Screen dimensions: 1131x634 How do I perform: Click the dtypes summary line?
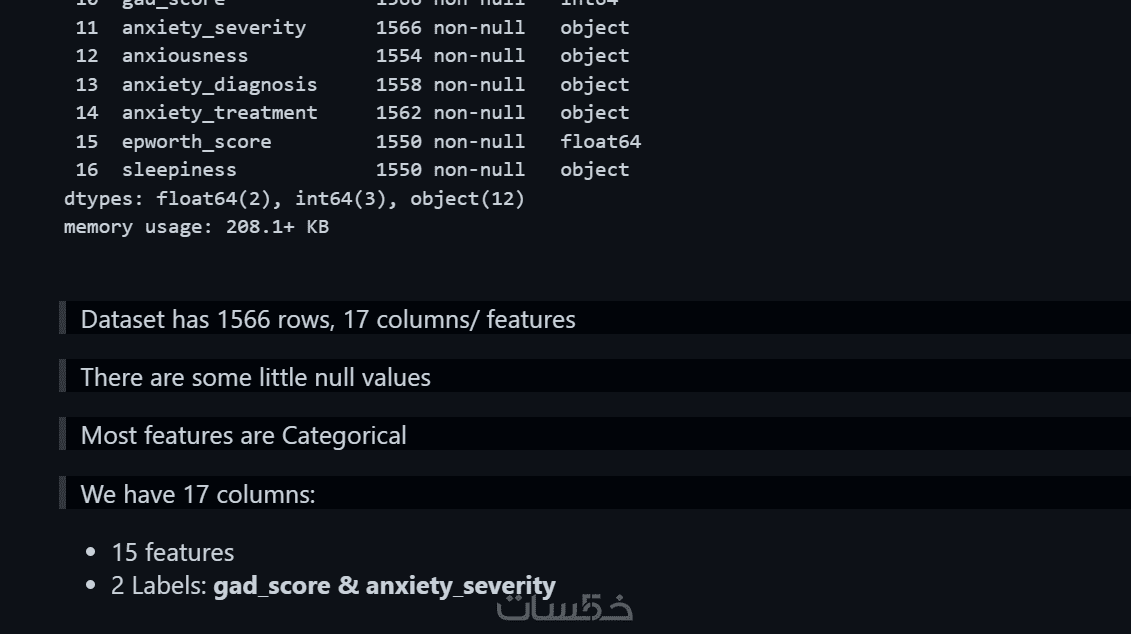(x=294, y=199)
